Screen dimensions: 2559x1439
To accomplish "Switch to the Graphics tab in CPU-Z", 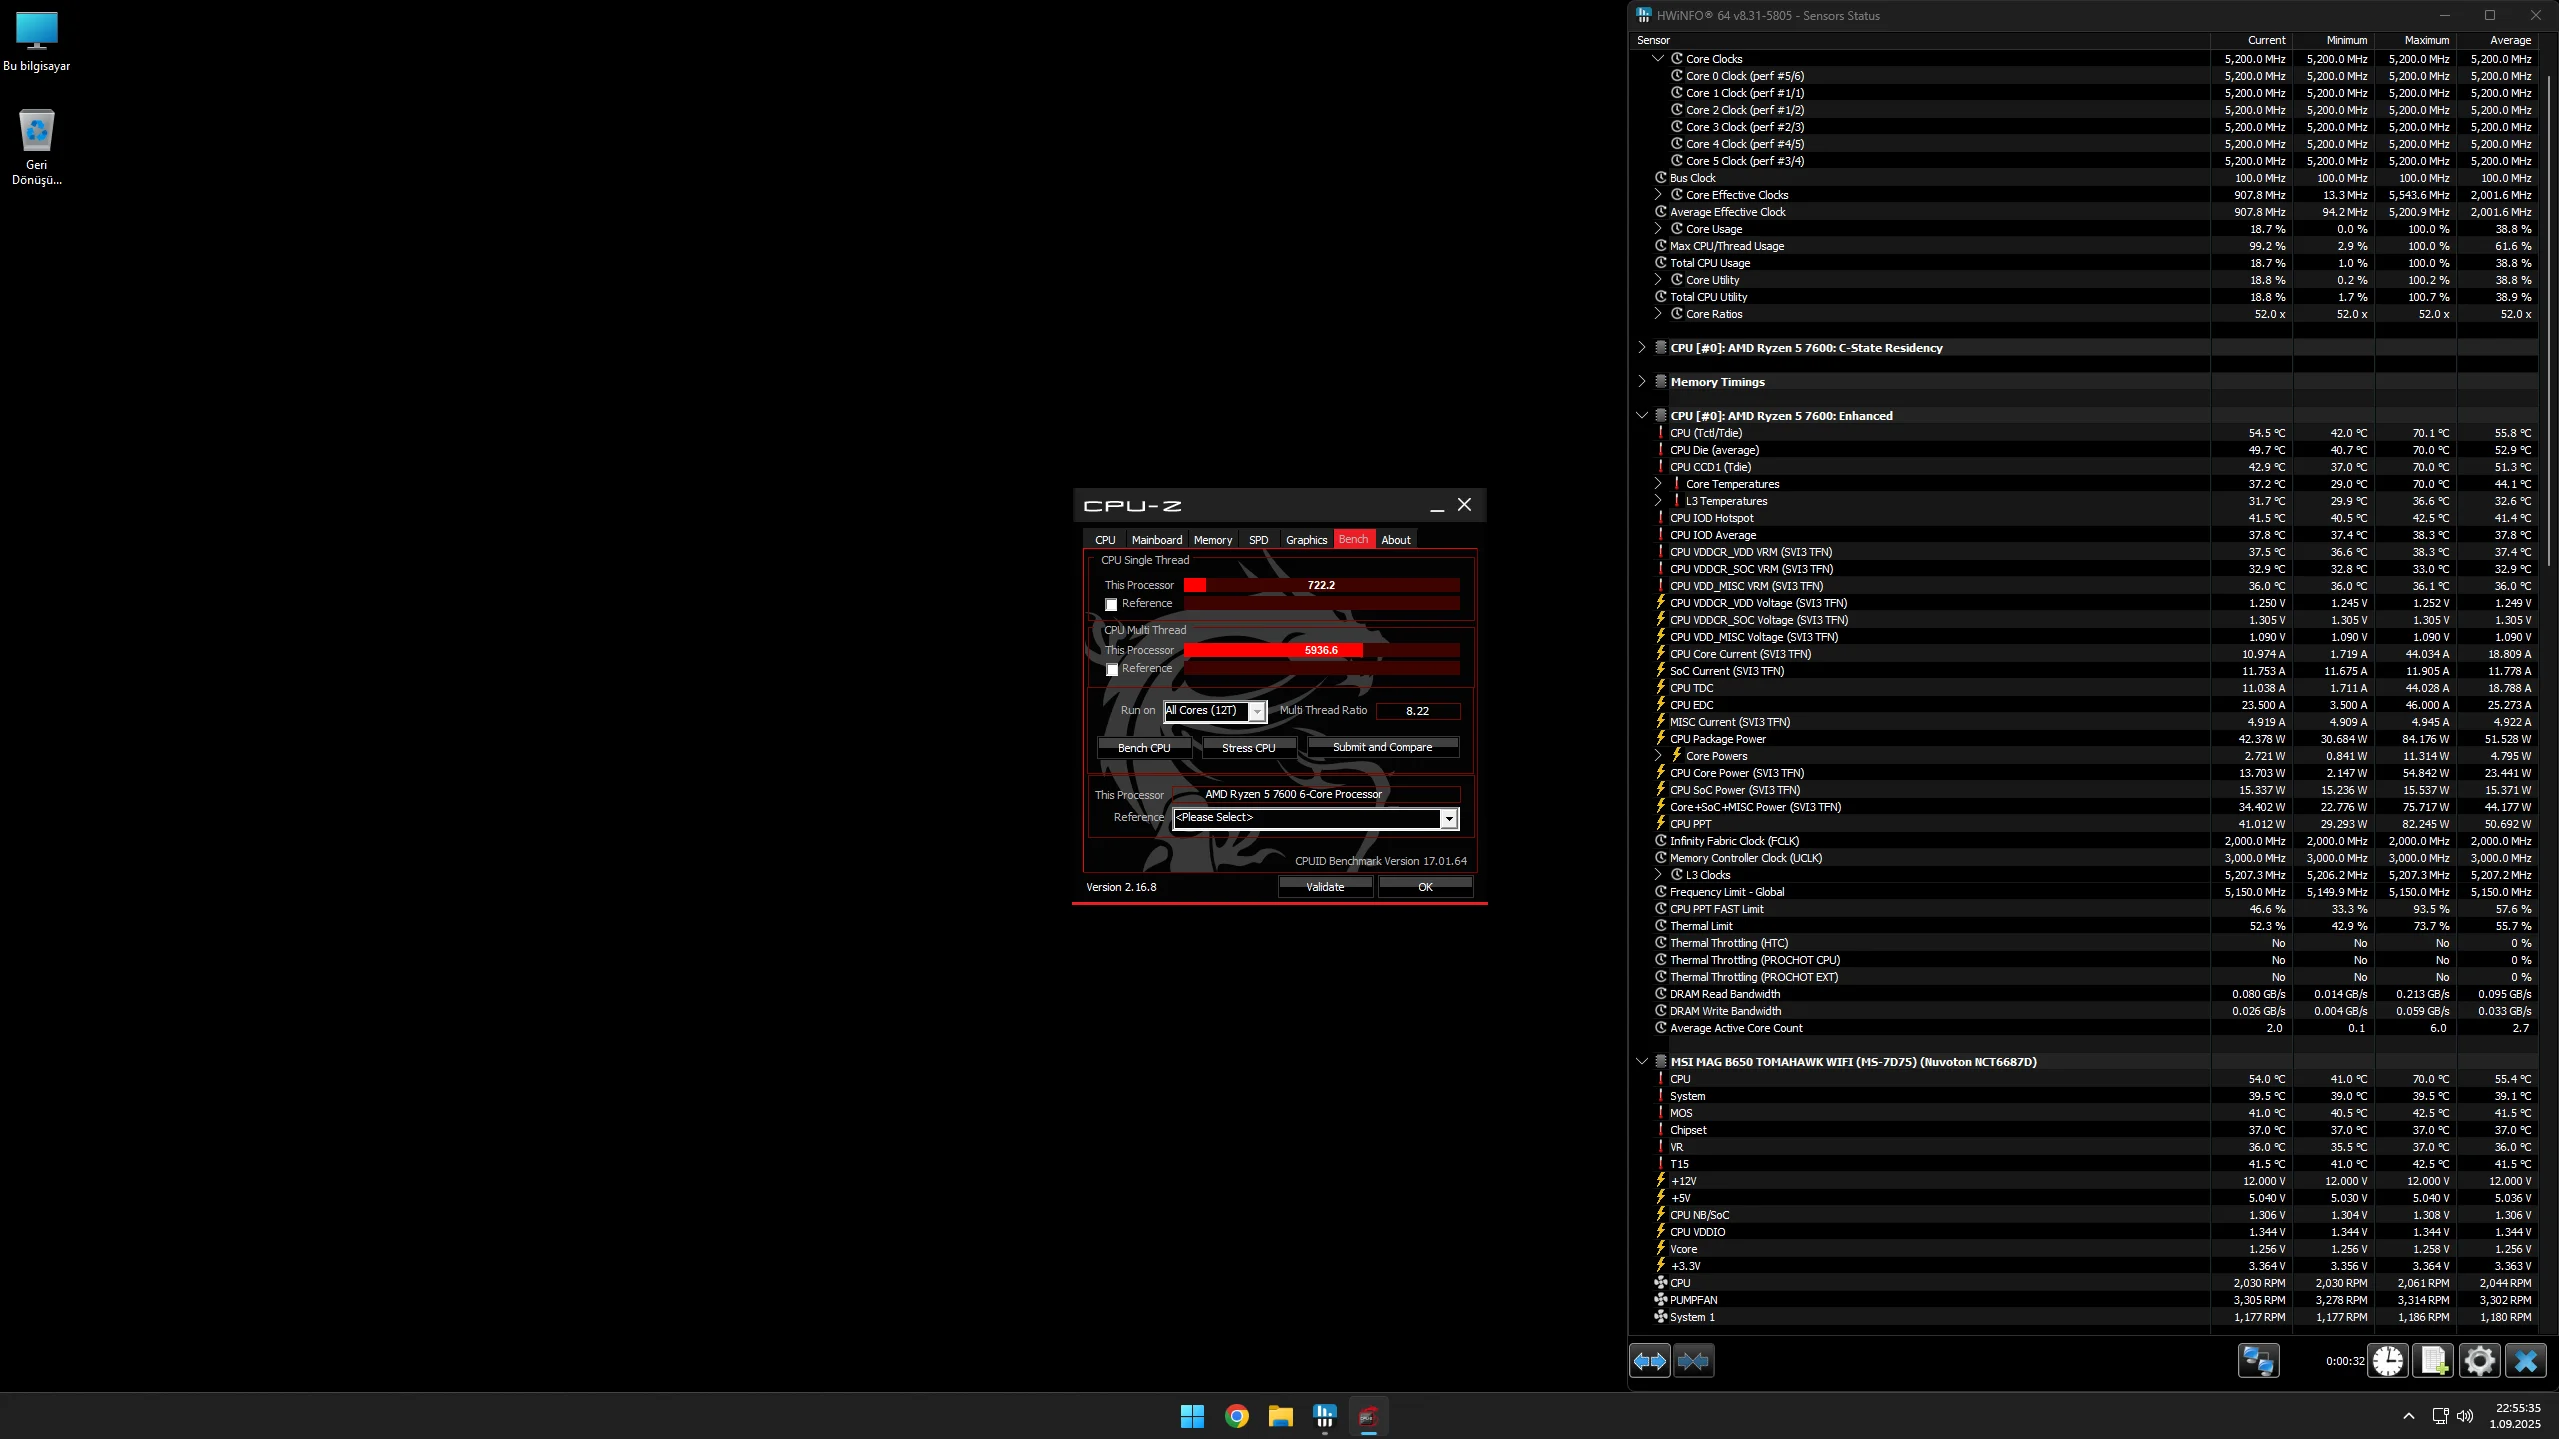I will coord(1306,540).
